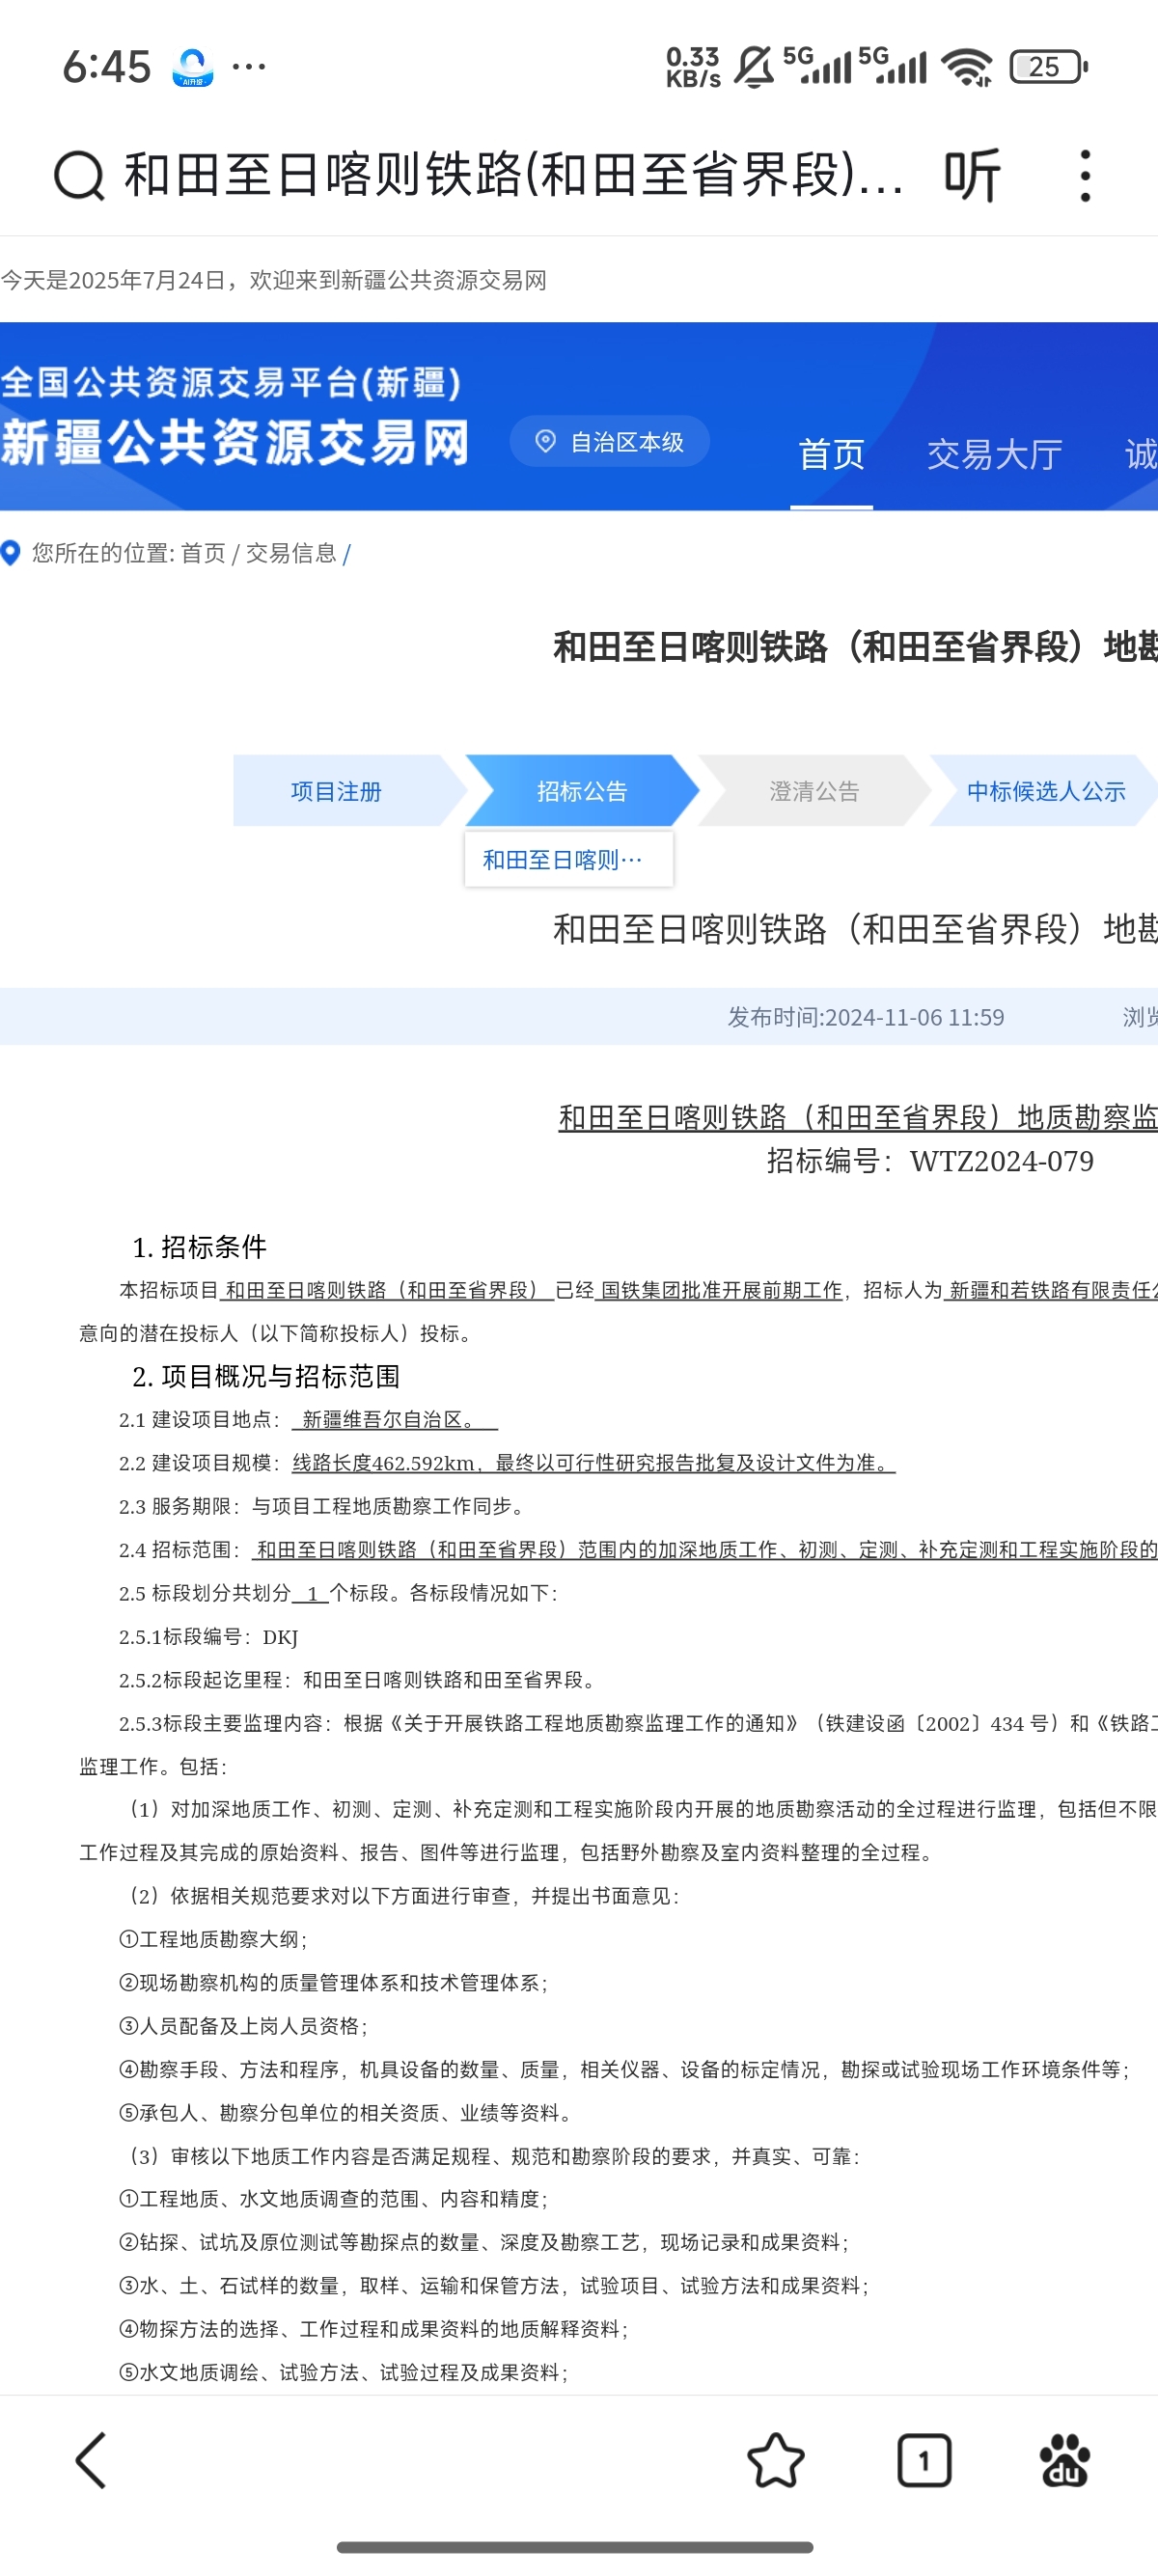This screenshot has height=2576, width=1158.
Task: Tap the browser back arrow
Action: [91, 2460]
